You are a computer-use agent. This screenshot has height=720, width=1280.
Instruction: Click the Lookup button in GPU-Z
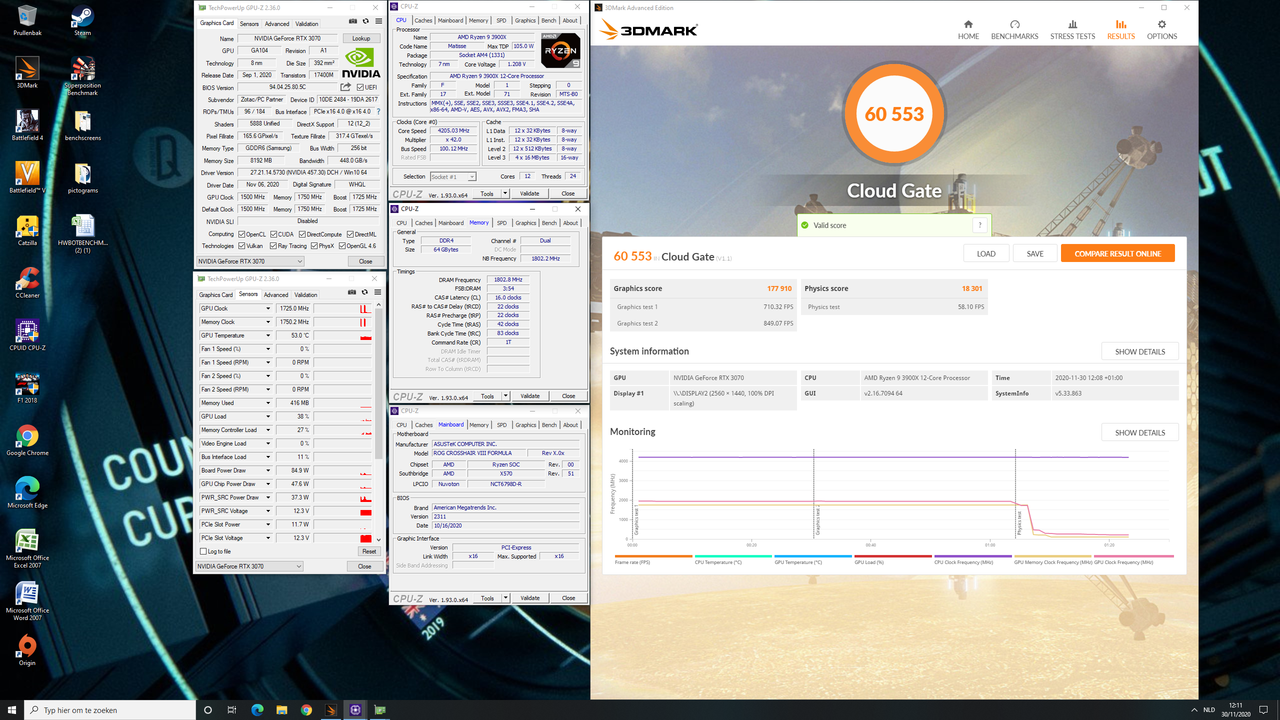(x=361, y=38)
